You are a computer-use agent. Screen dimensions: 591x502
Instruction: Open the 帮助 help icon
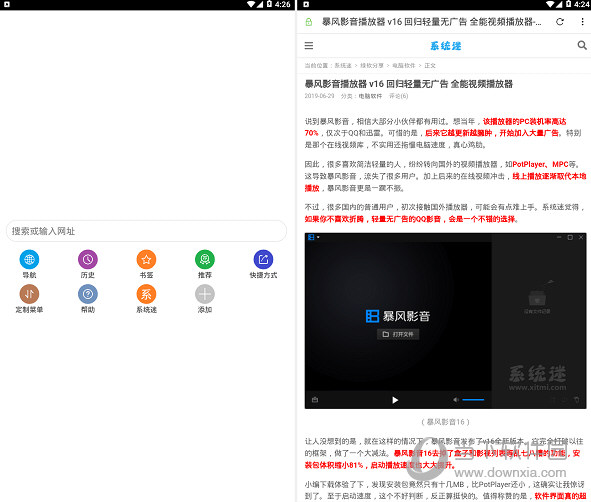88,294
